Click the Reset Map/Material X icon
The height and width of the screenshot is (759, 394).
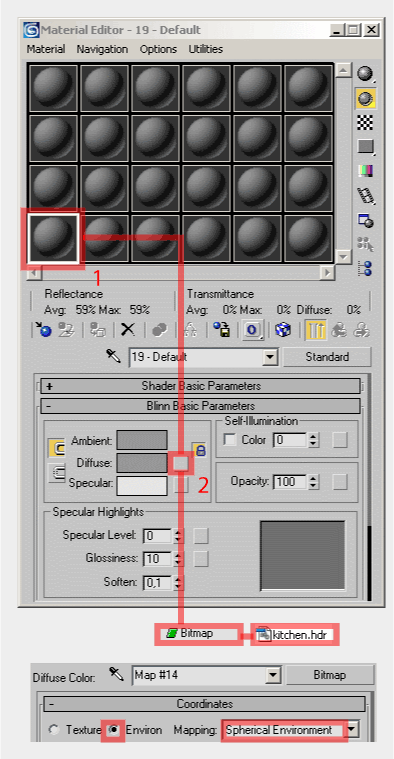tap(128, 330)
